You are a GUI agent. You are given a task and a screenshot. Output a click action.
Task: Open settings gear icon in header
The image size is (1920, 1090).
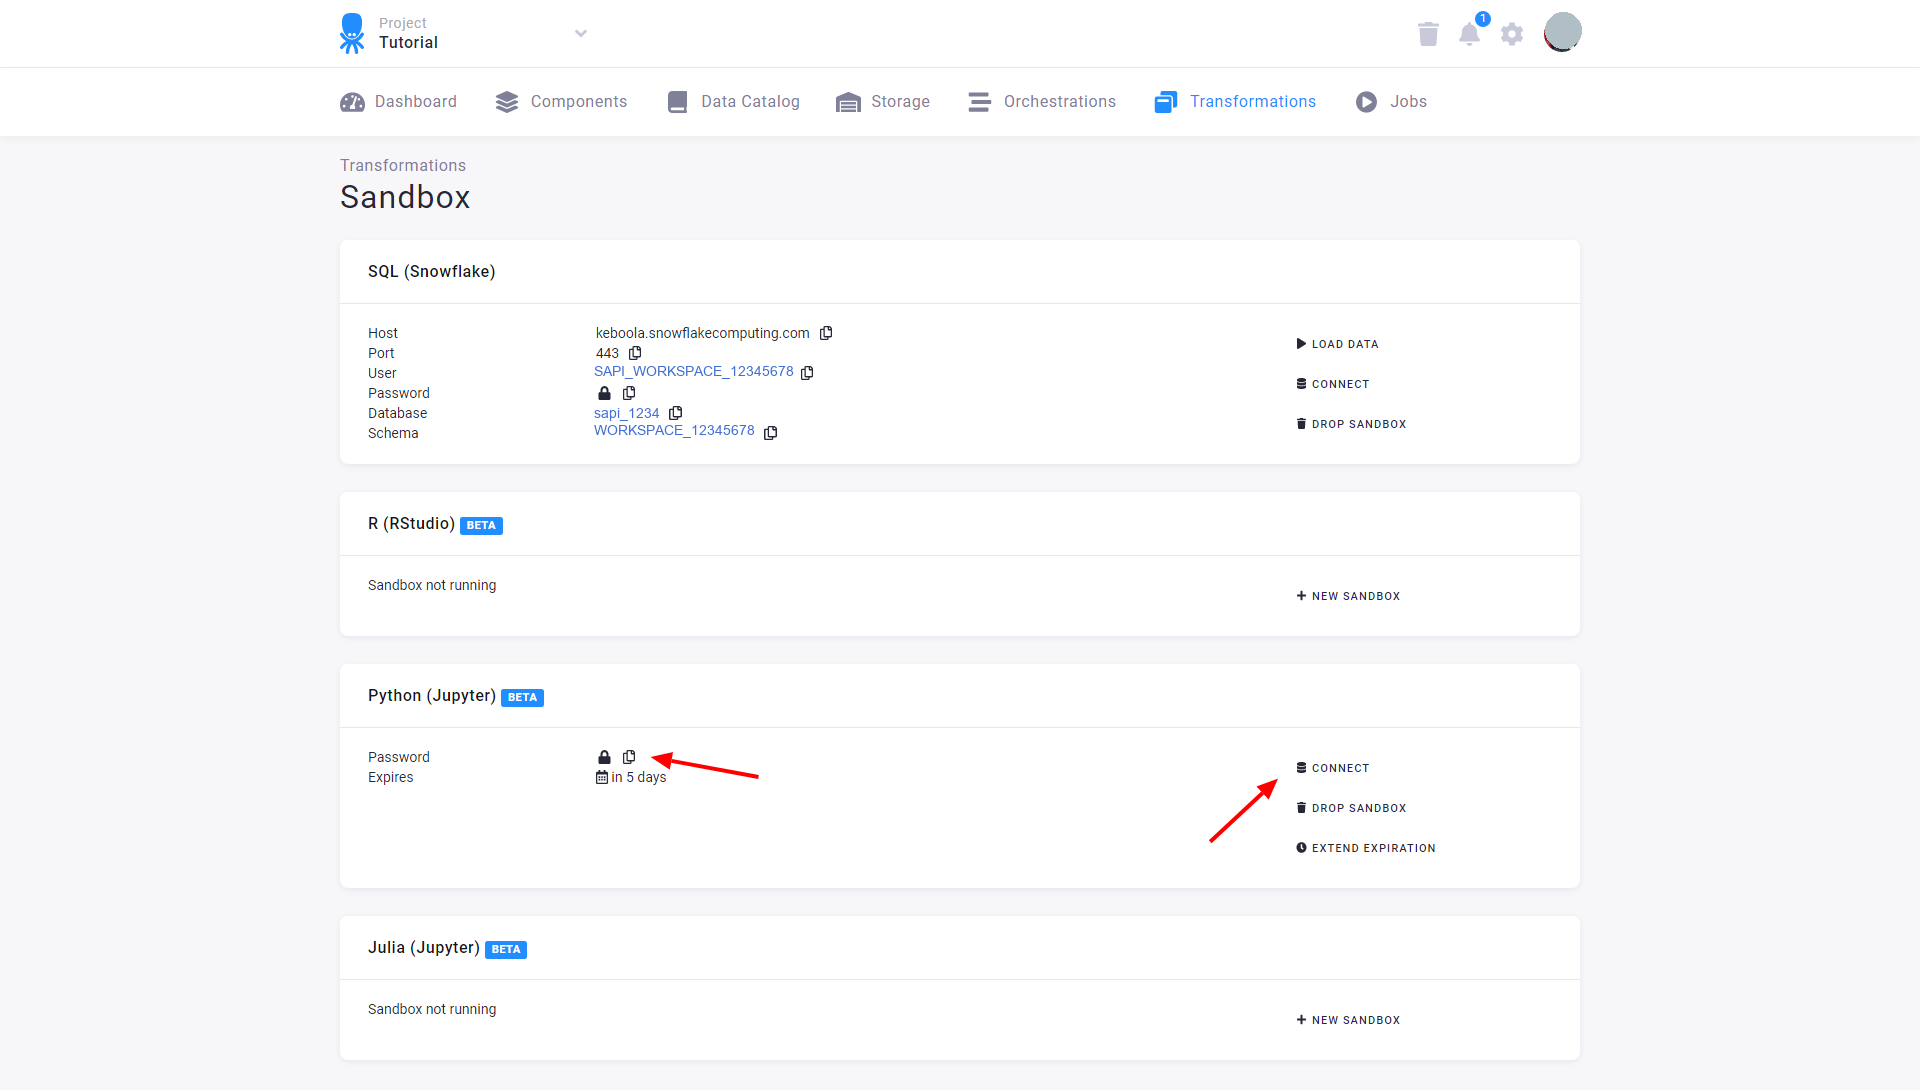[1512, 34]
